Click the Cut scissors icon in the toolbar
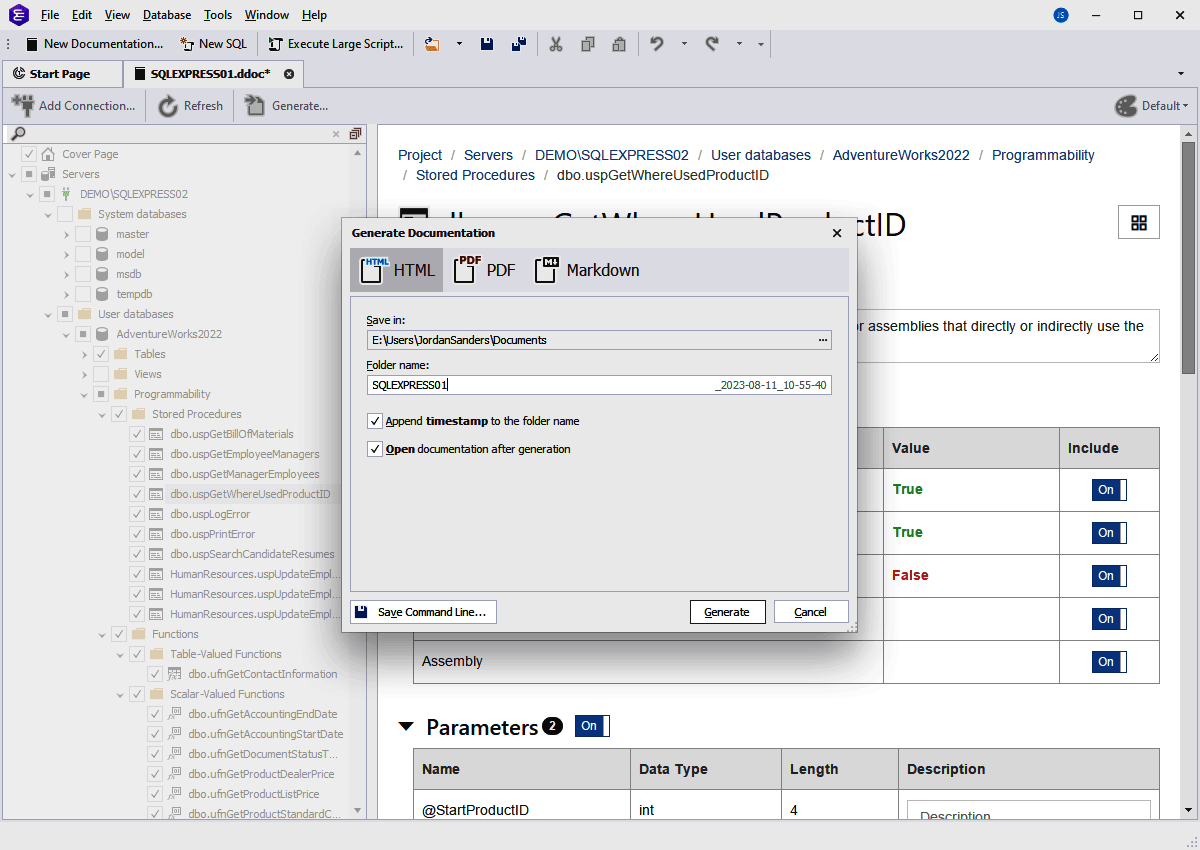 tap(556, 43)
